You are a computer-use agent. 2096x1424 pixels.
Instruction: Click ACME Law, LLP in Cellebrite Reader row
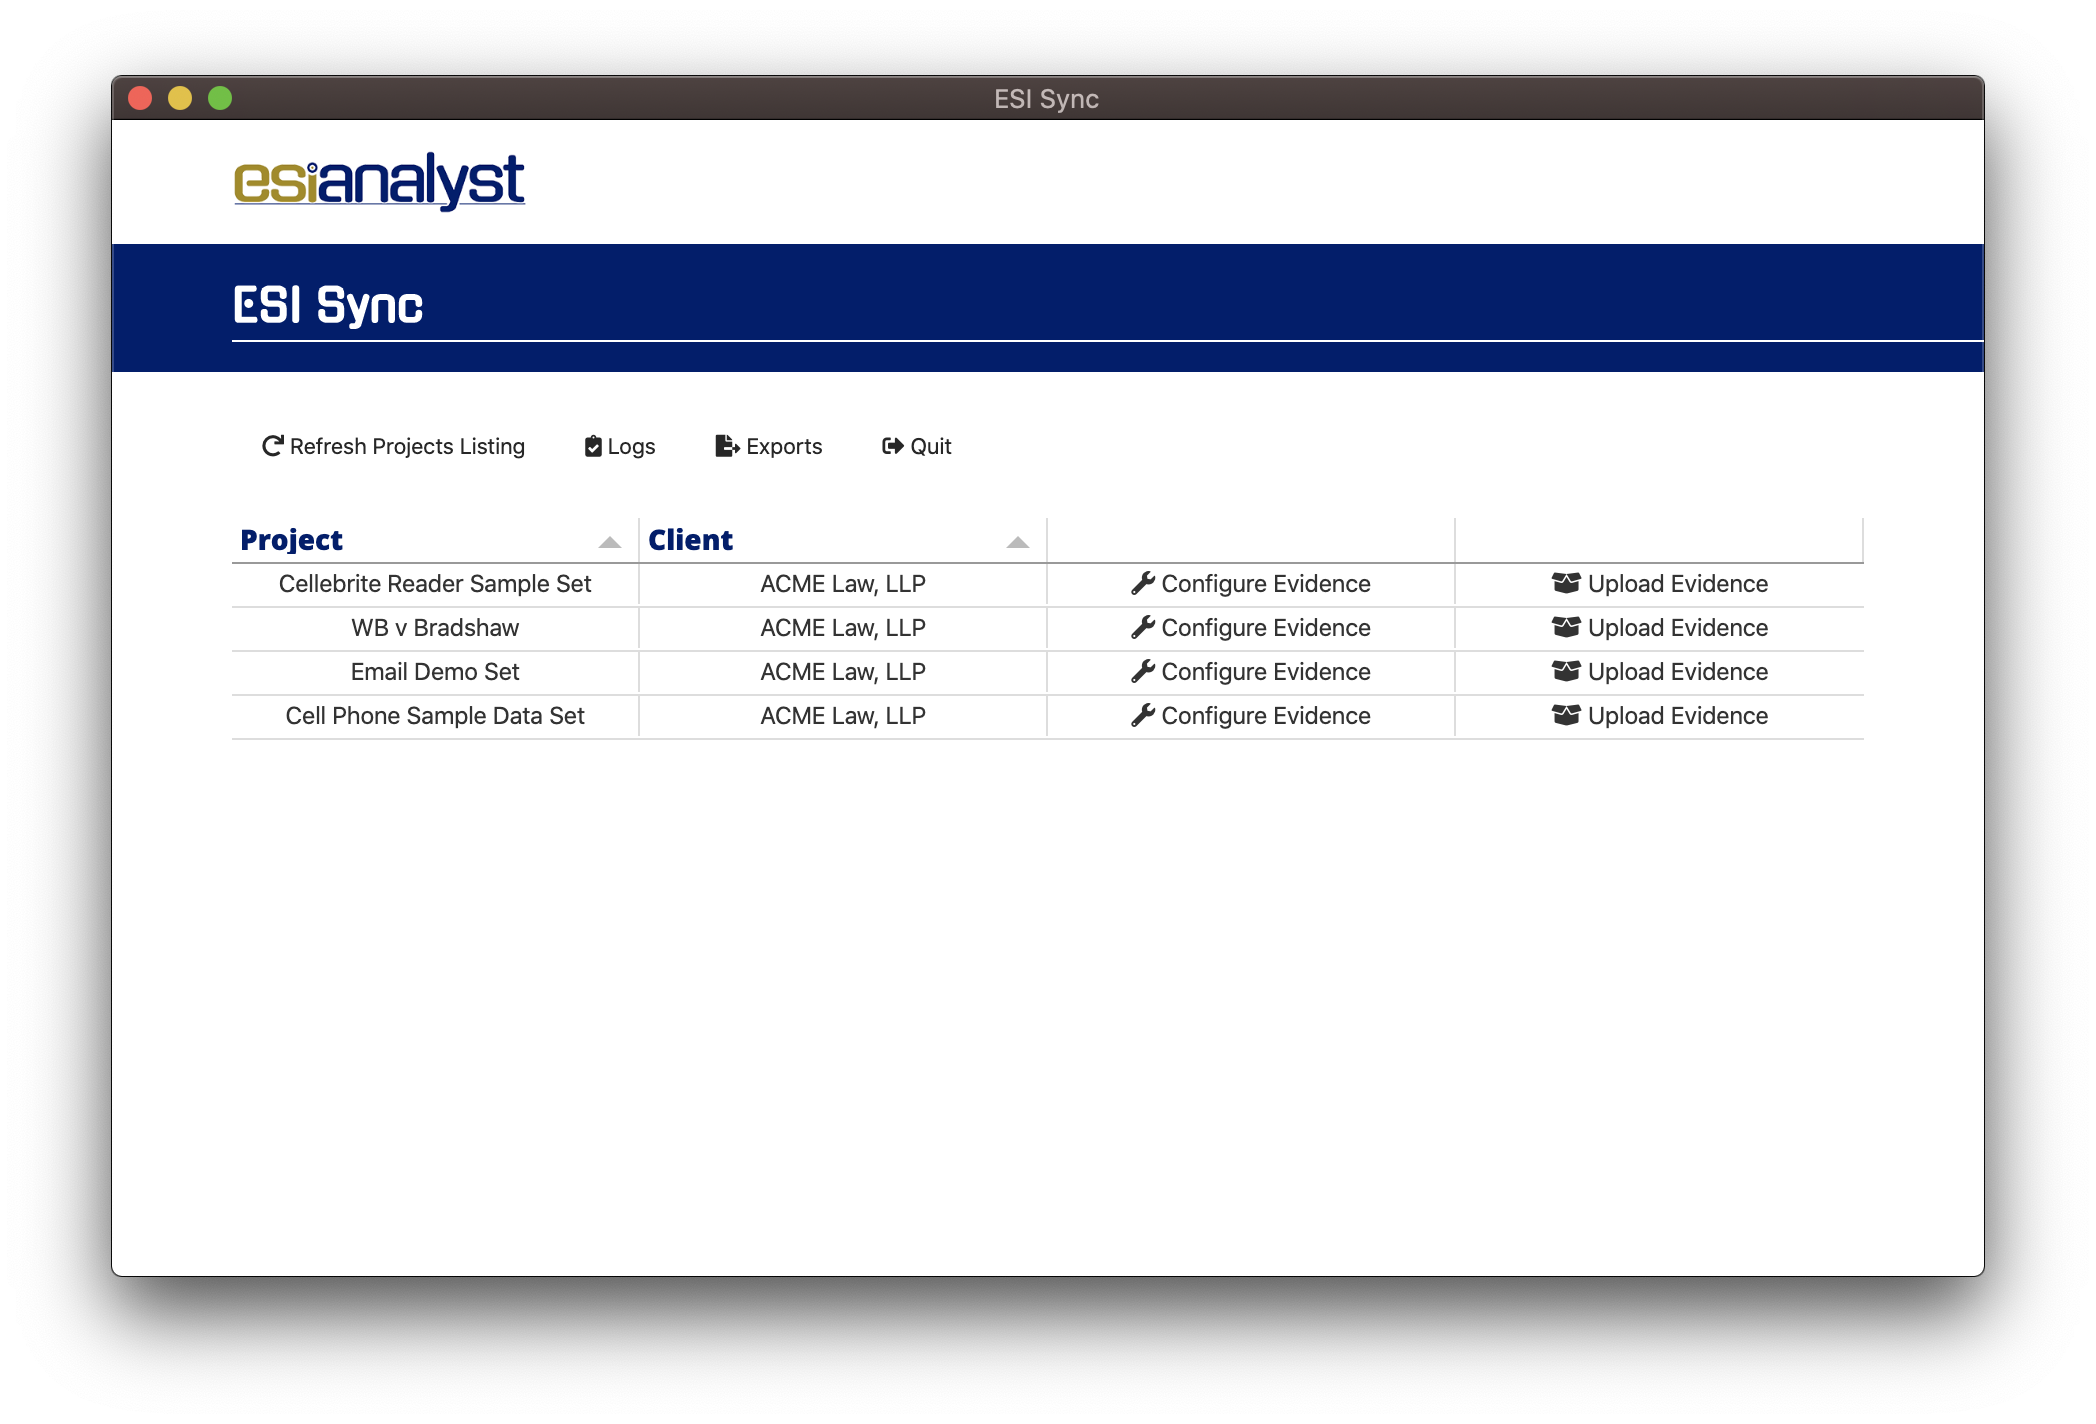tap(843, 584)
